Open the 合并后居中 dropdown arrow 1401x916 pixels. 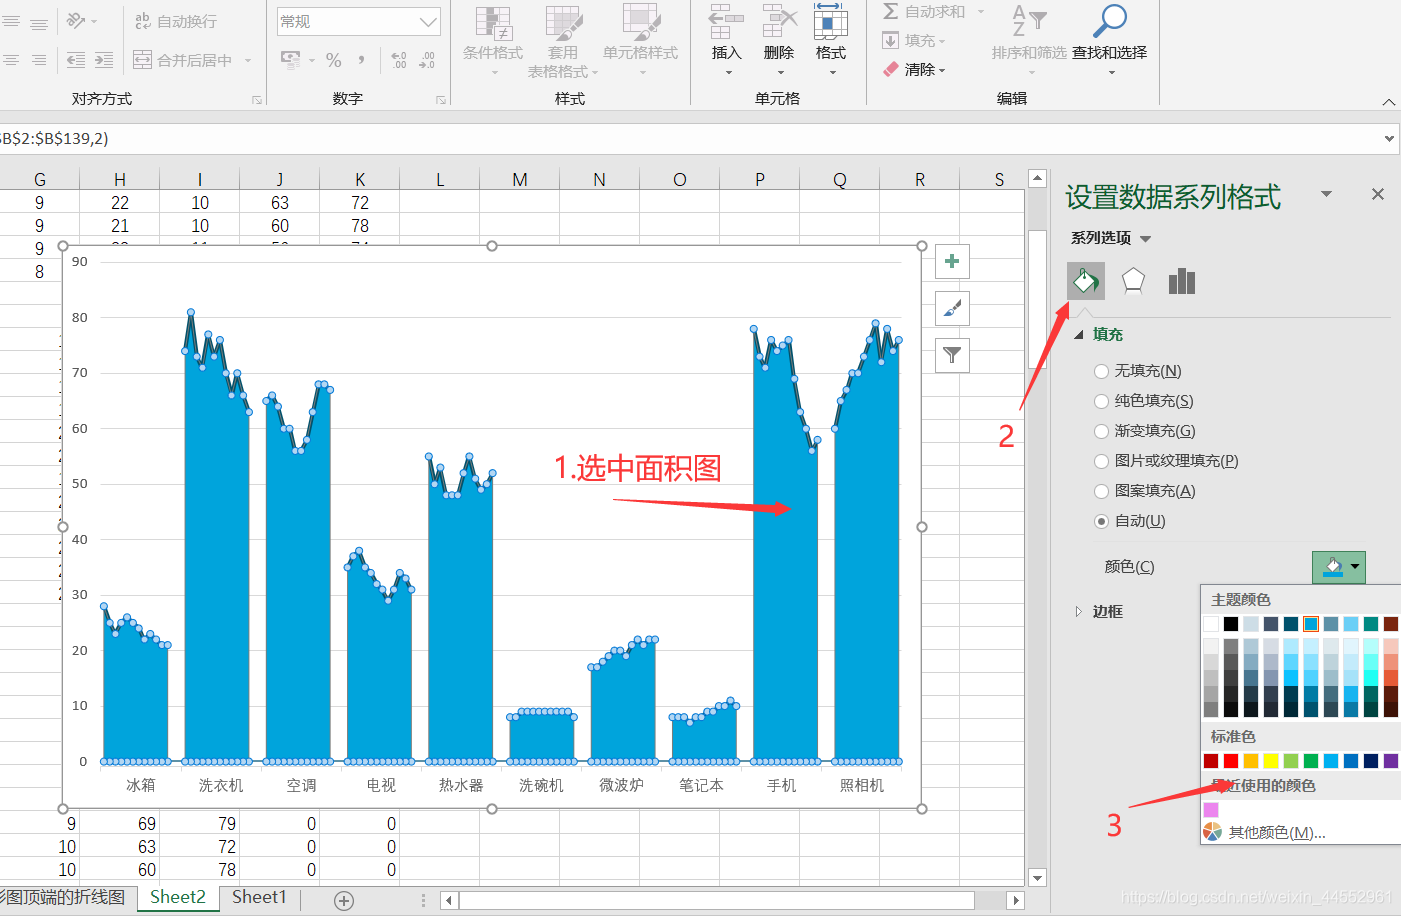pyautogui.click(x=248, y=60)
